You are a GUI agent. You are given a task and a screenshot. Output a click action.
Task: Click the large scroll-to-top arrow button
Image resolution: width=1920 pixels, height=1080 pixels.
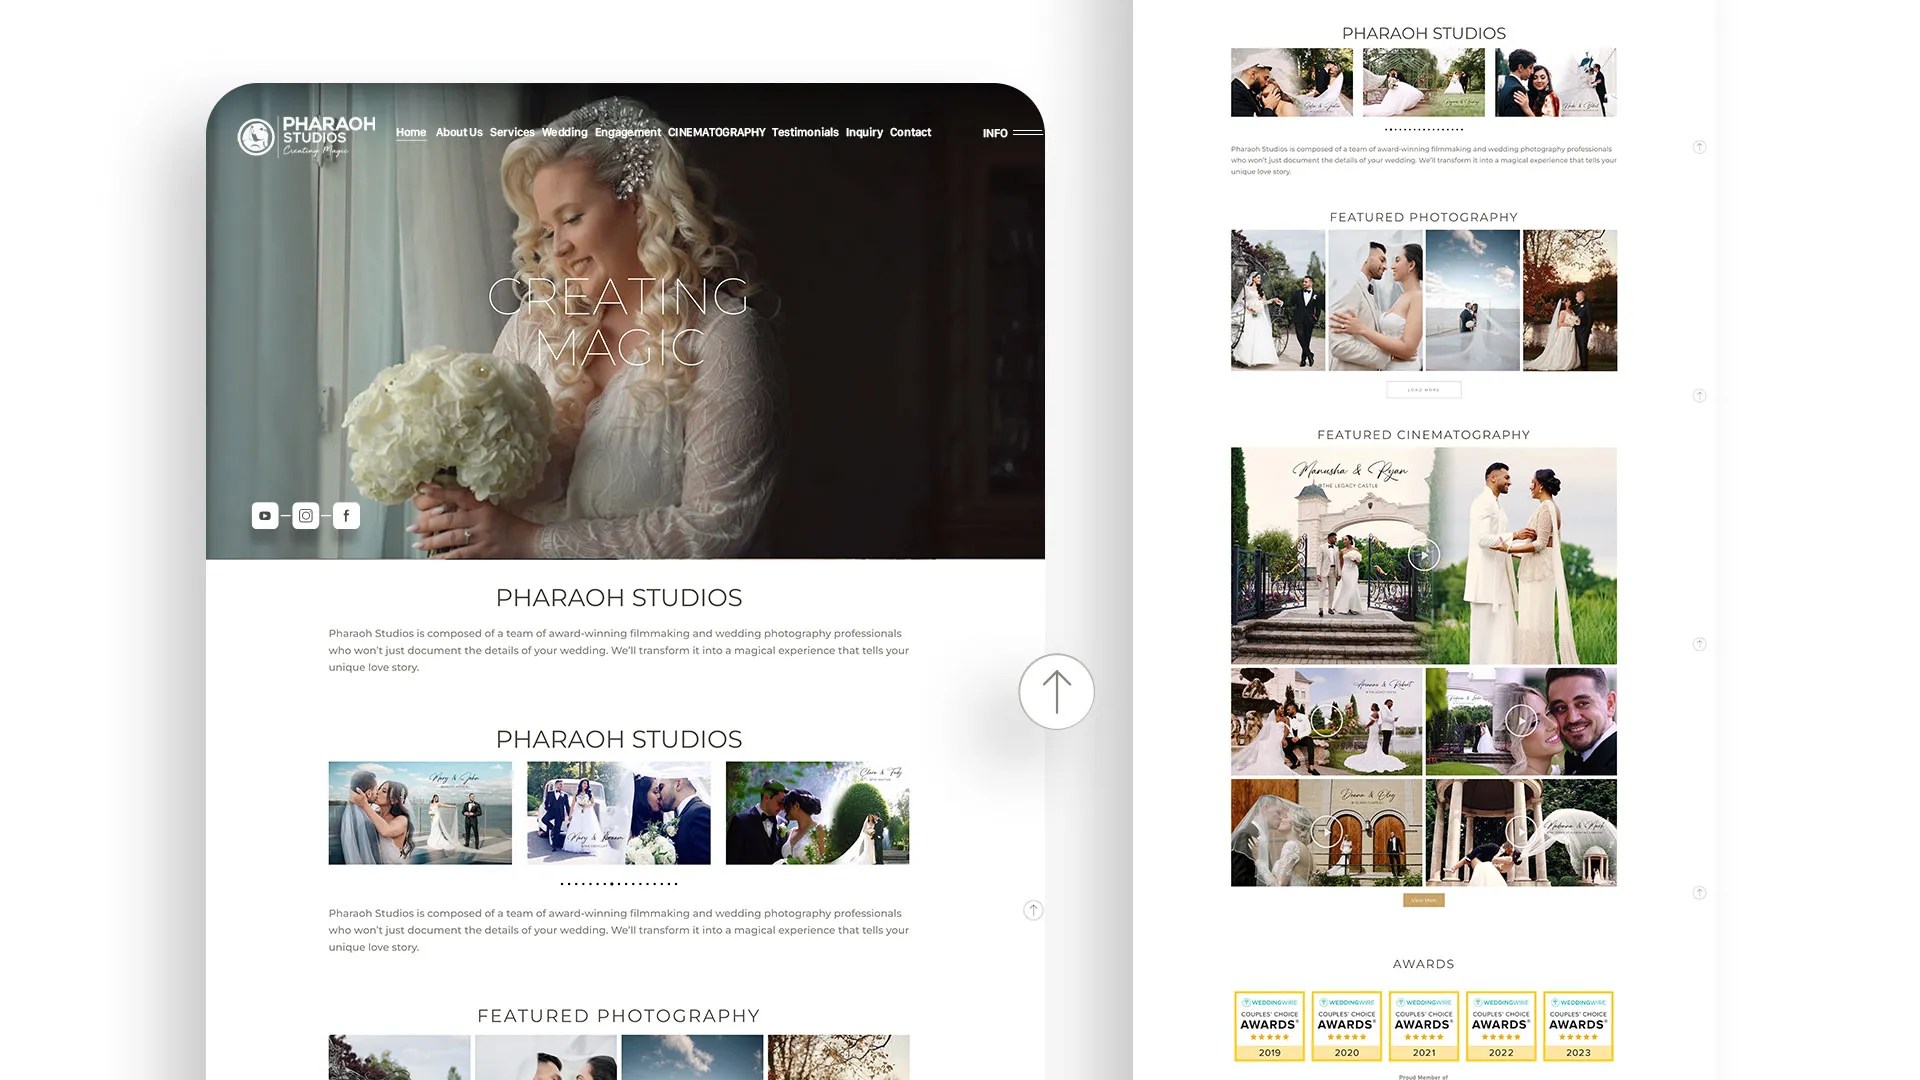[x=1056, y=692]
